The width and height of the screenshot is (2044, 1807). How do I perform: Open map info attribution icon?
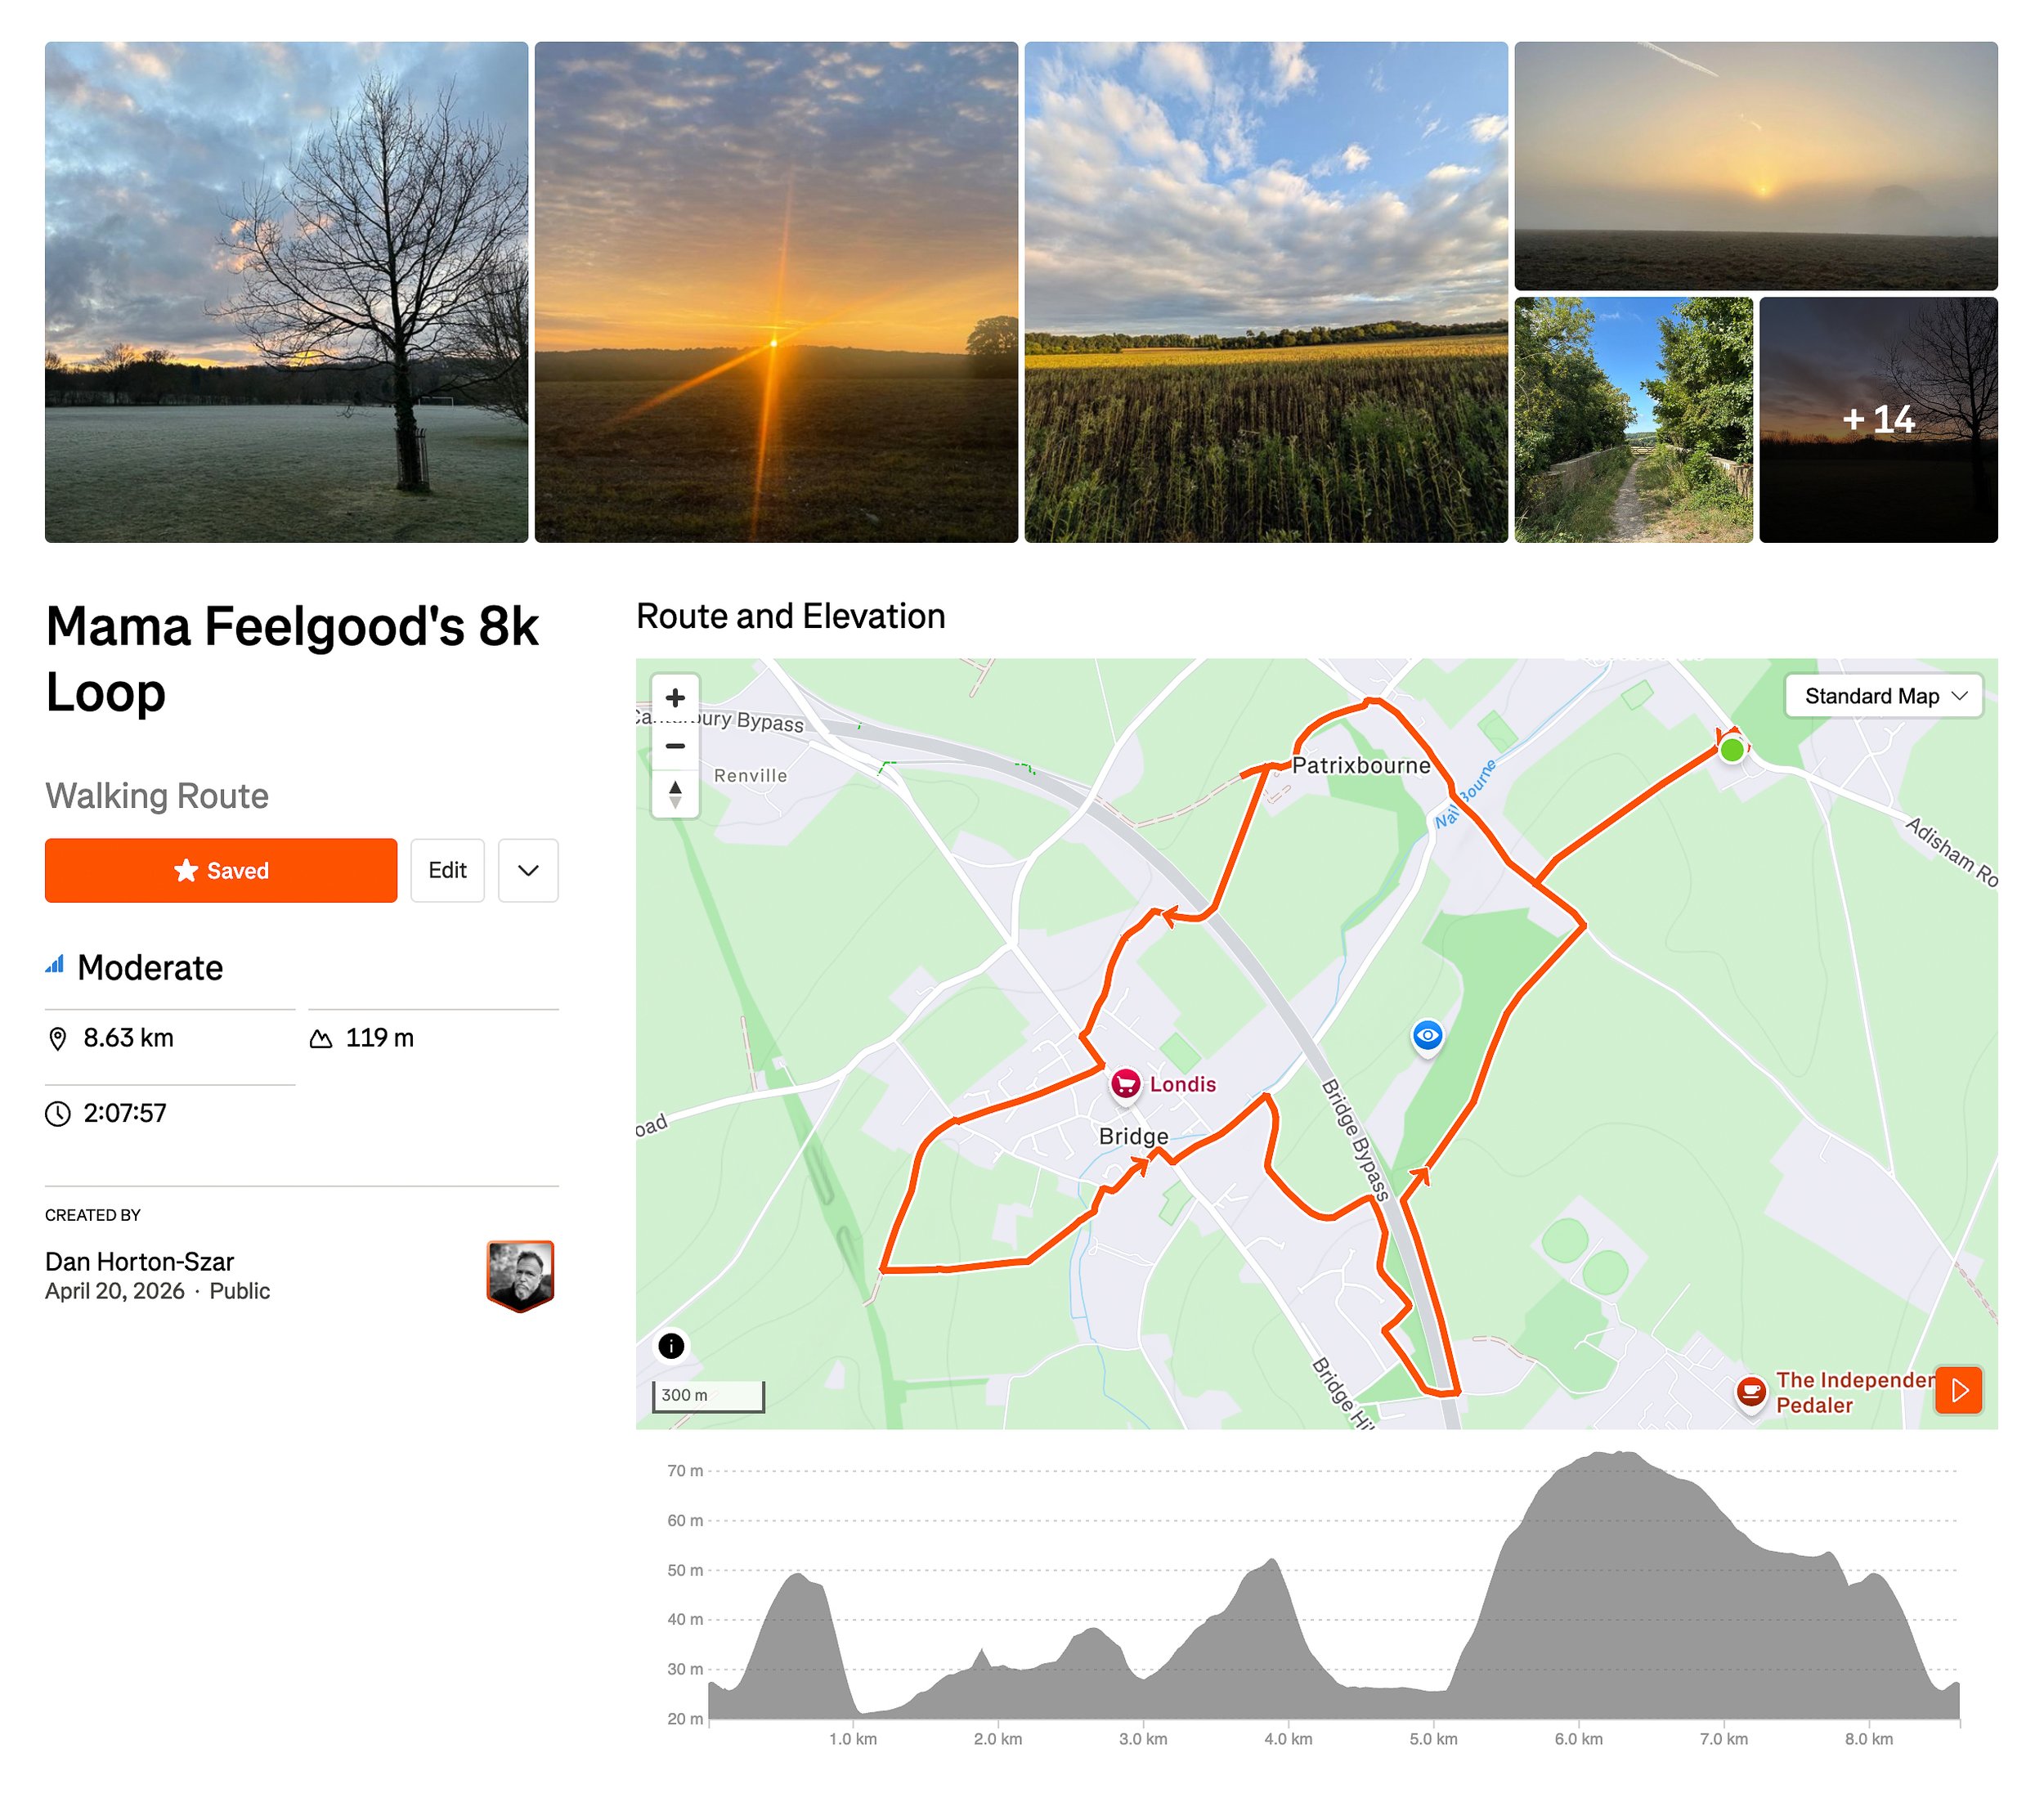click(x=671, y=1346)
